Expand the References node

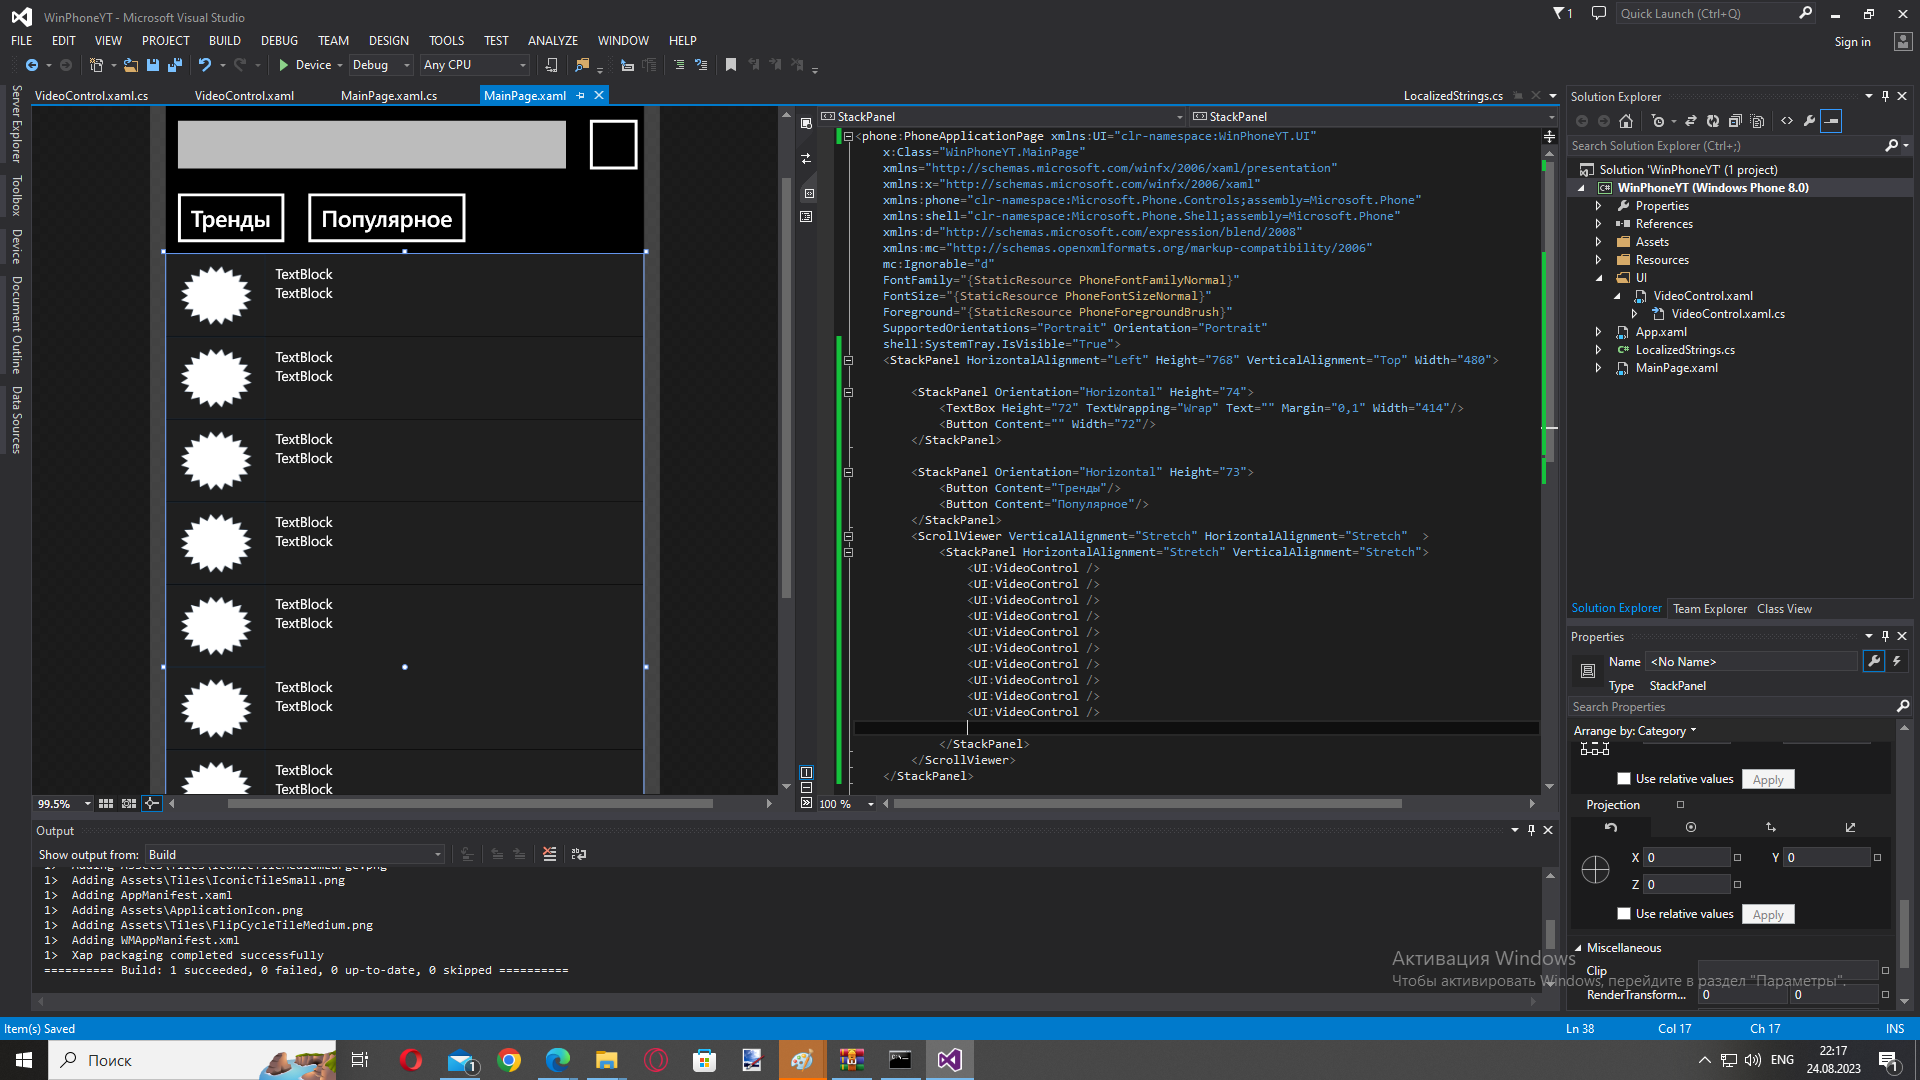point(1598,224)
